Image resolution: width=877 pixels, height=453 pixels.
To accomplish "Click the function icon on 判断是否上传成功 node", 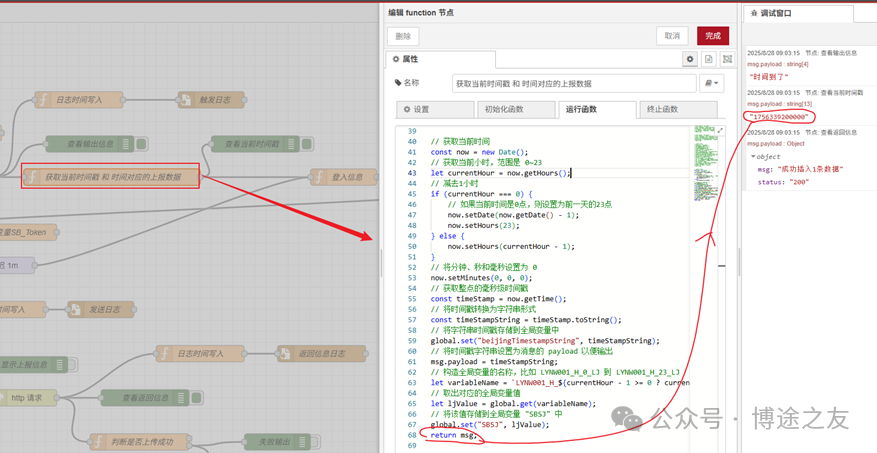I will pos(97,442).
